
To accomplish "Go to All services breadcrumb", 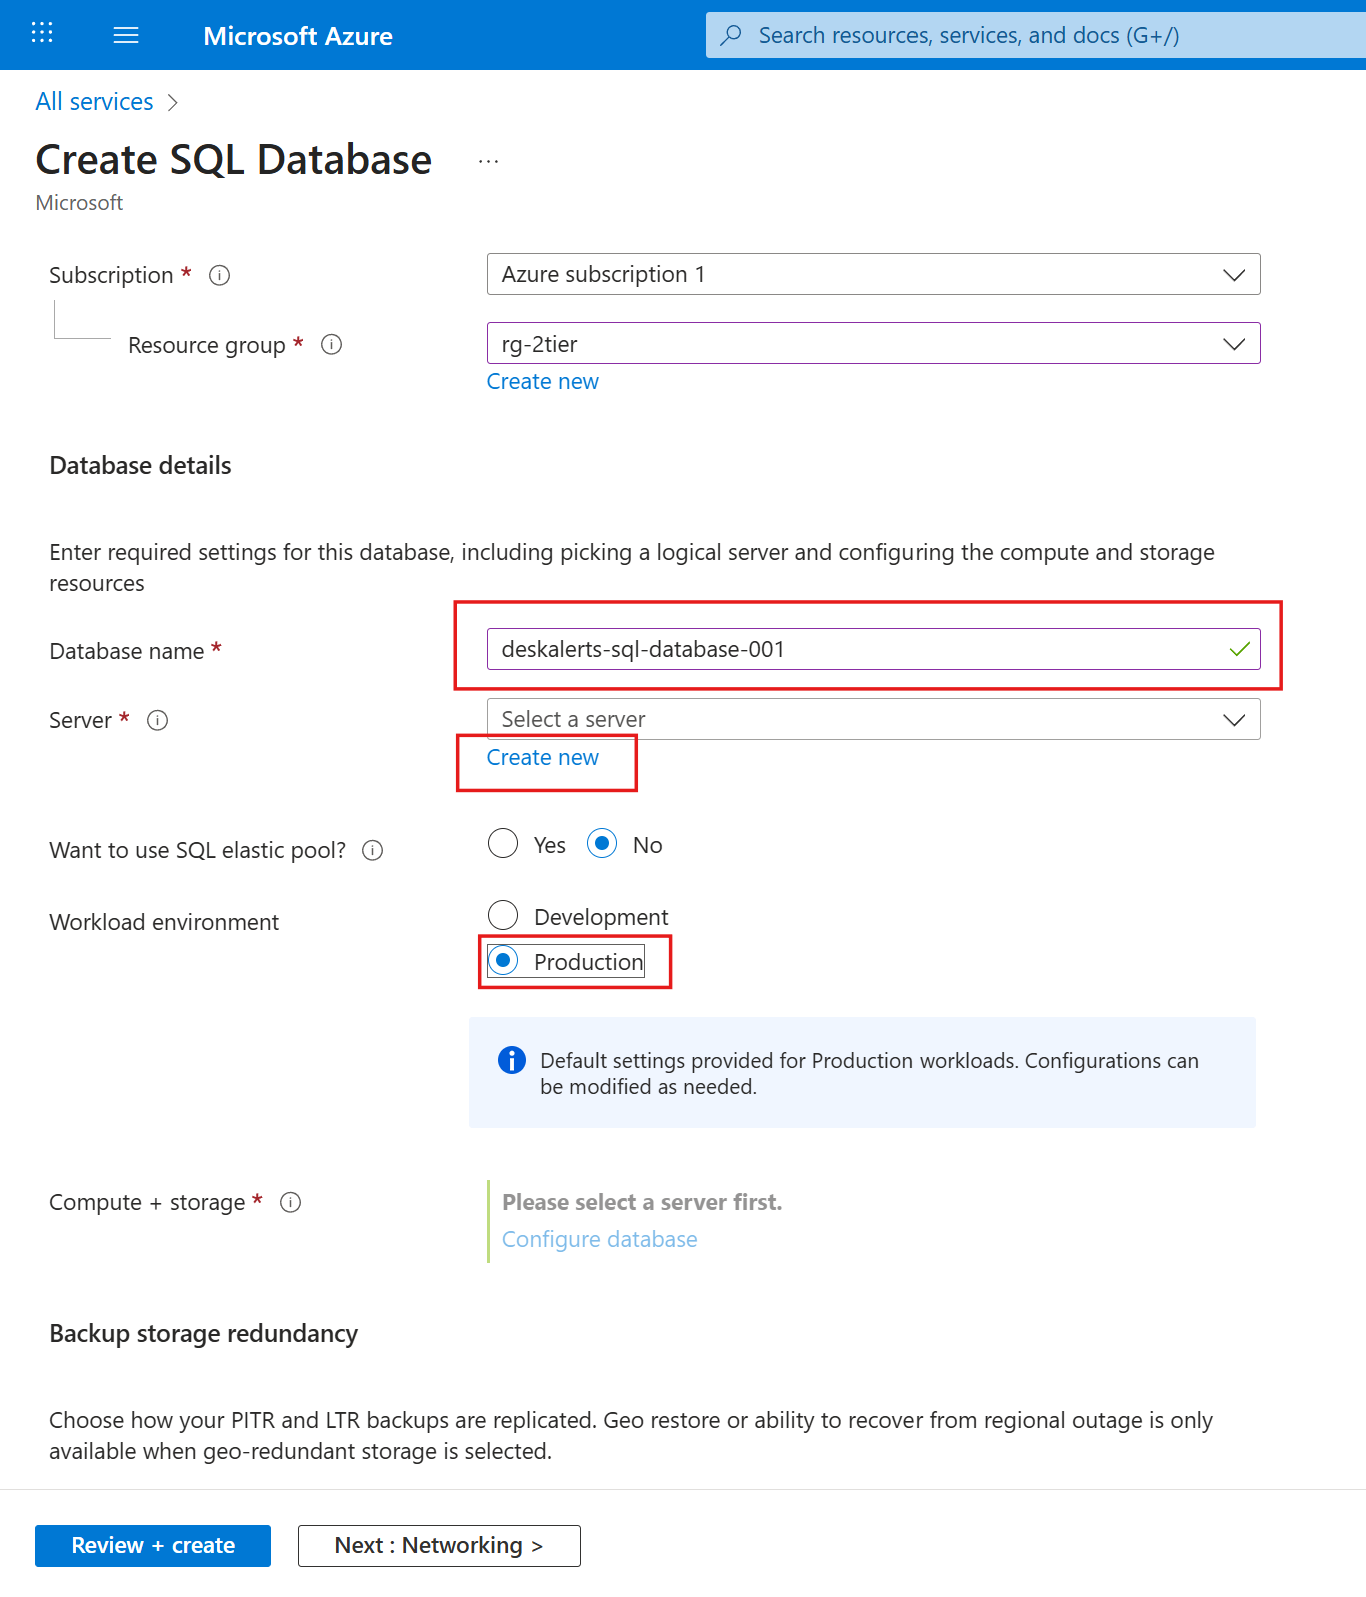I will coord(94,102).
